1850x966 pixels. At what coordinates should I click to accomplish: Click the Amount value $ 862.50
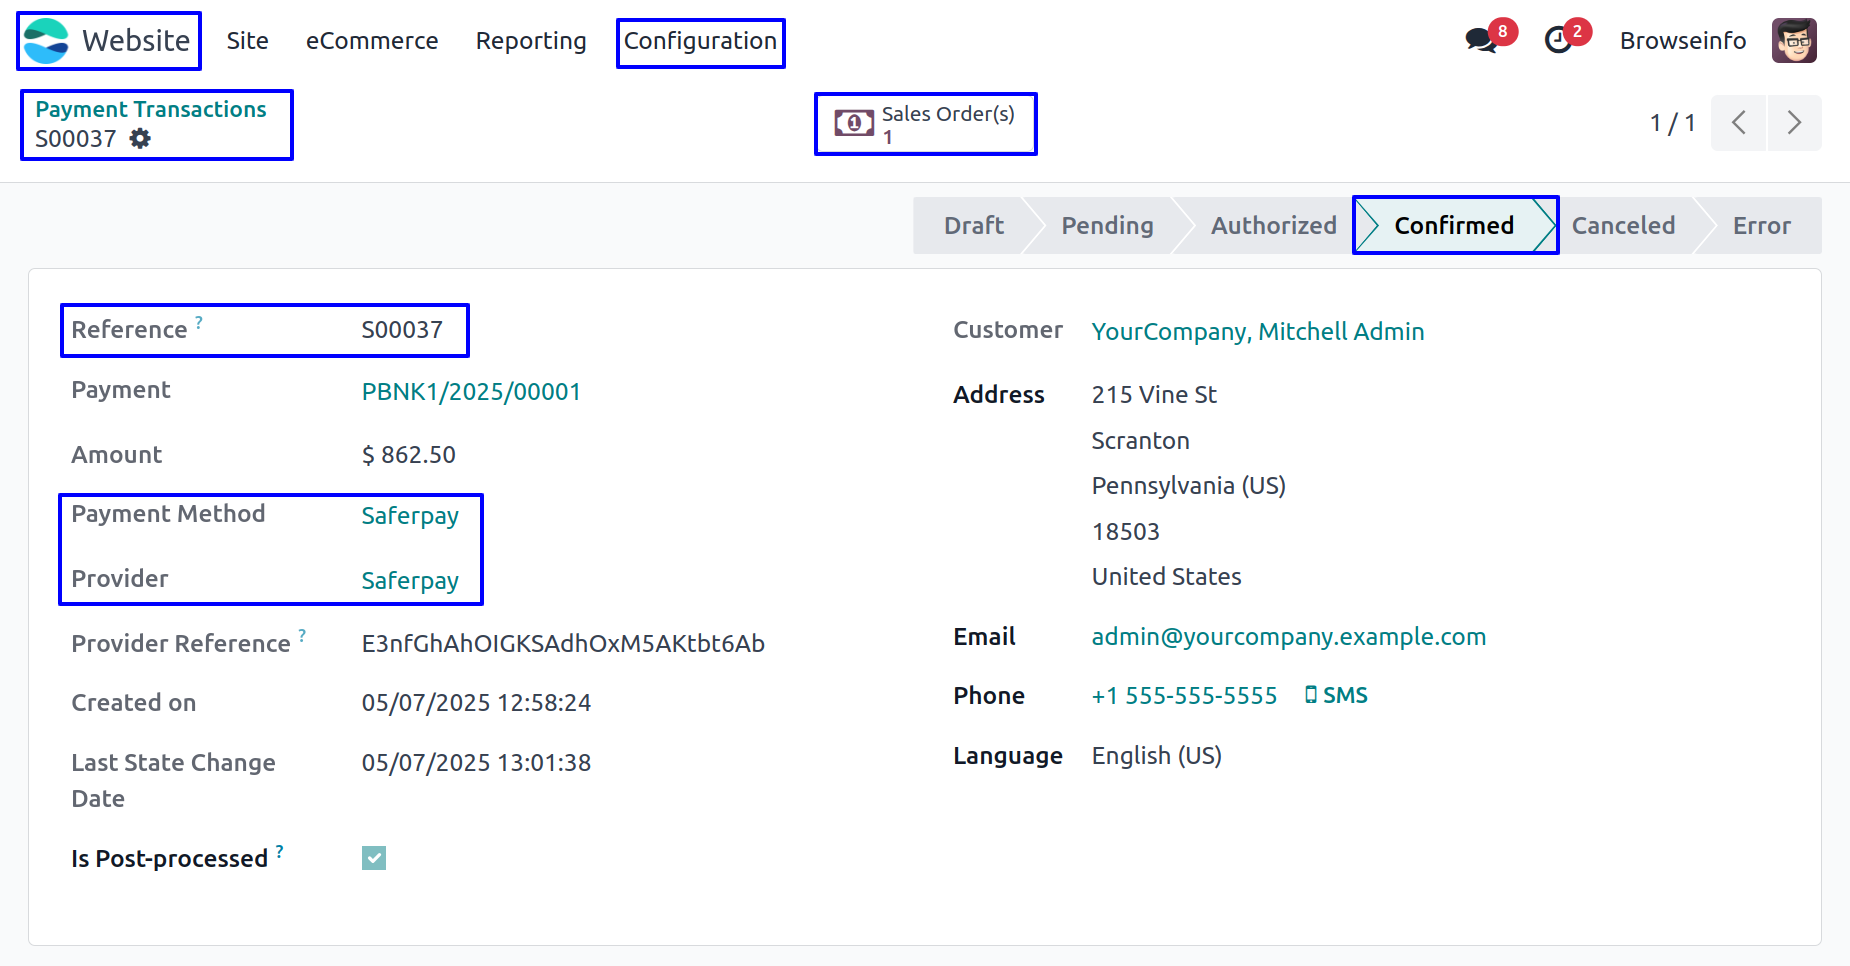[x=409, y=455]
